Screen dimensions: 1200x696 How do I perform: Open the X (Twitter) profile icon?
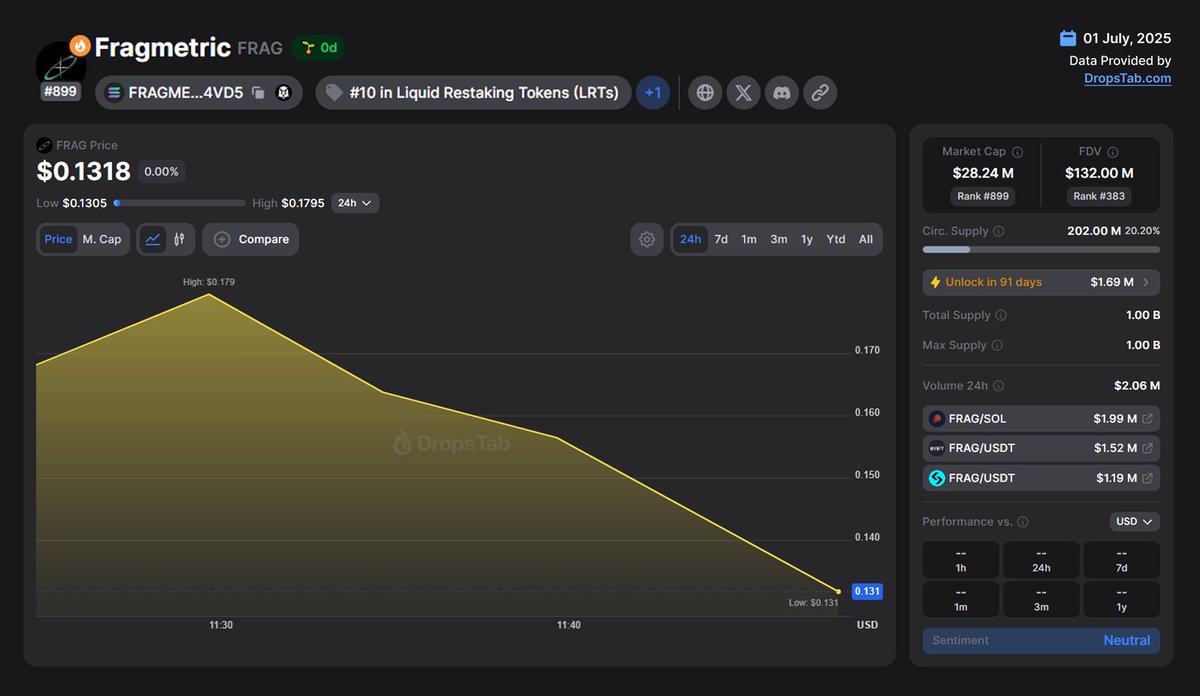point(743,93)
